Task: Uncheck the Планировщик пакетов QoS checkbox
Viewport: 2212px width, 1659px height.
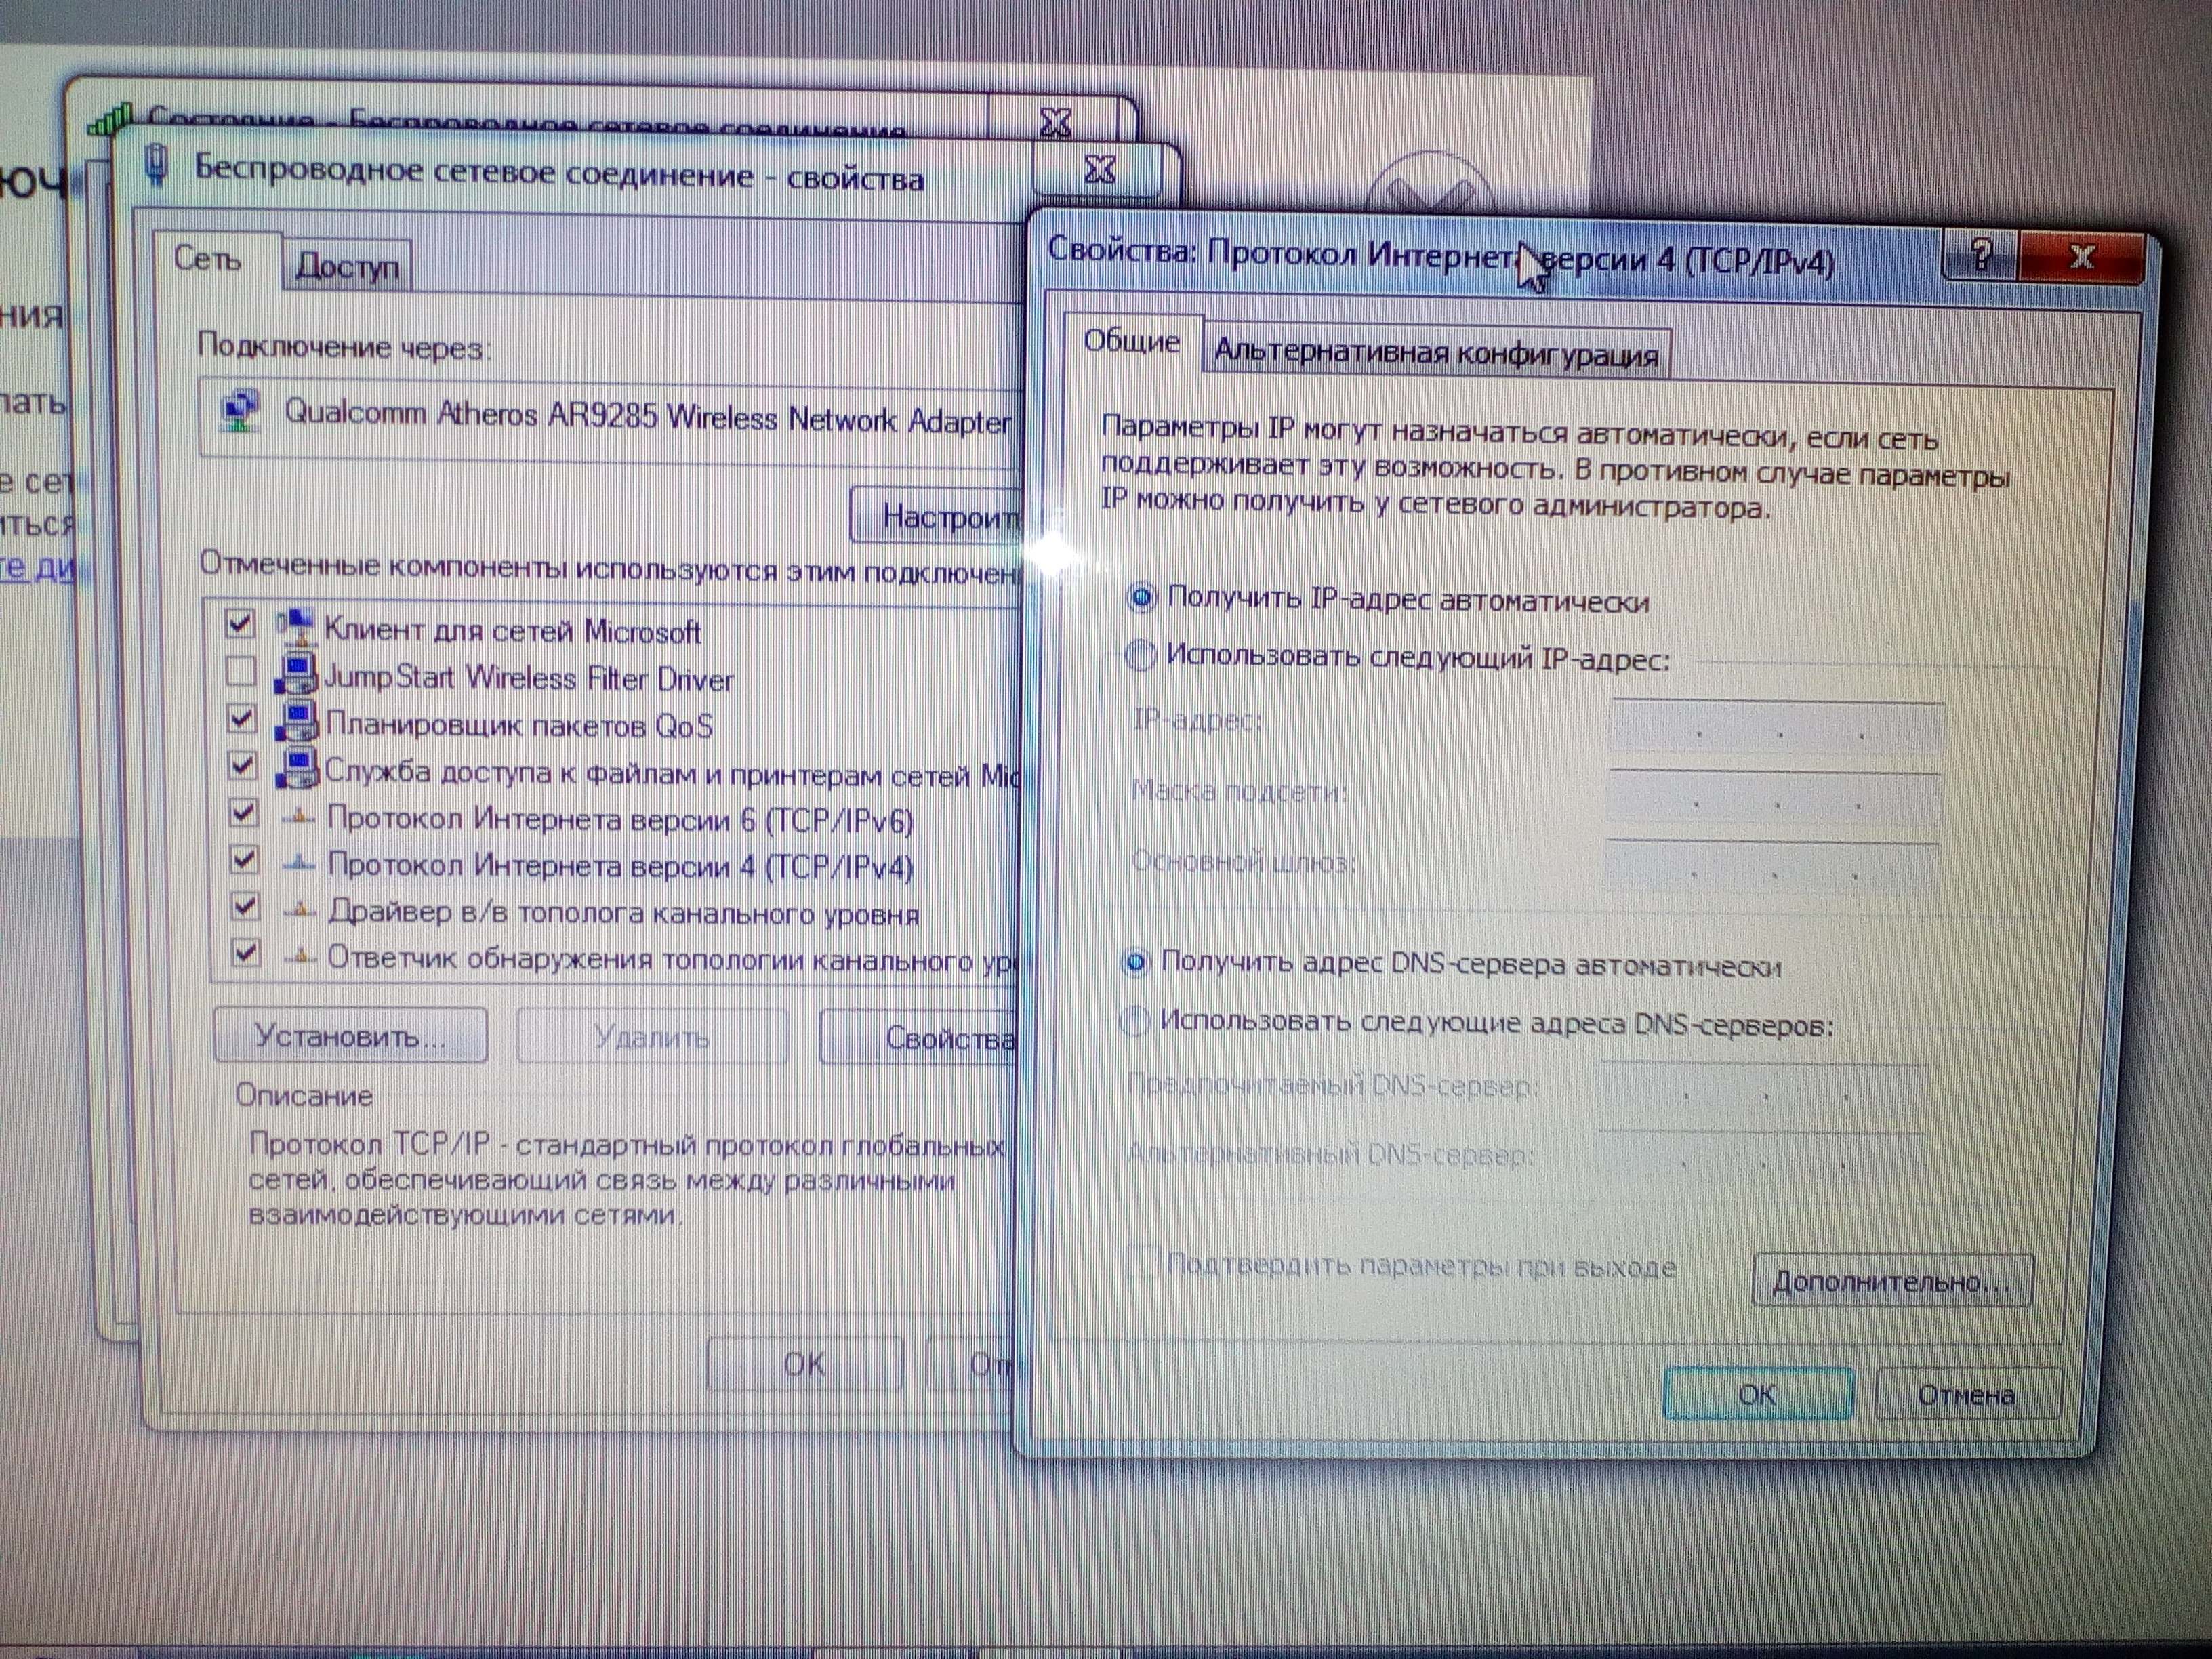Action: (242, 718)
